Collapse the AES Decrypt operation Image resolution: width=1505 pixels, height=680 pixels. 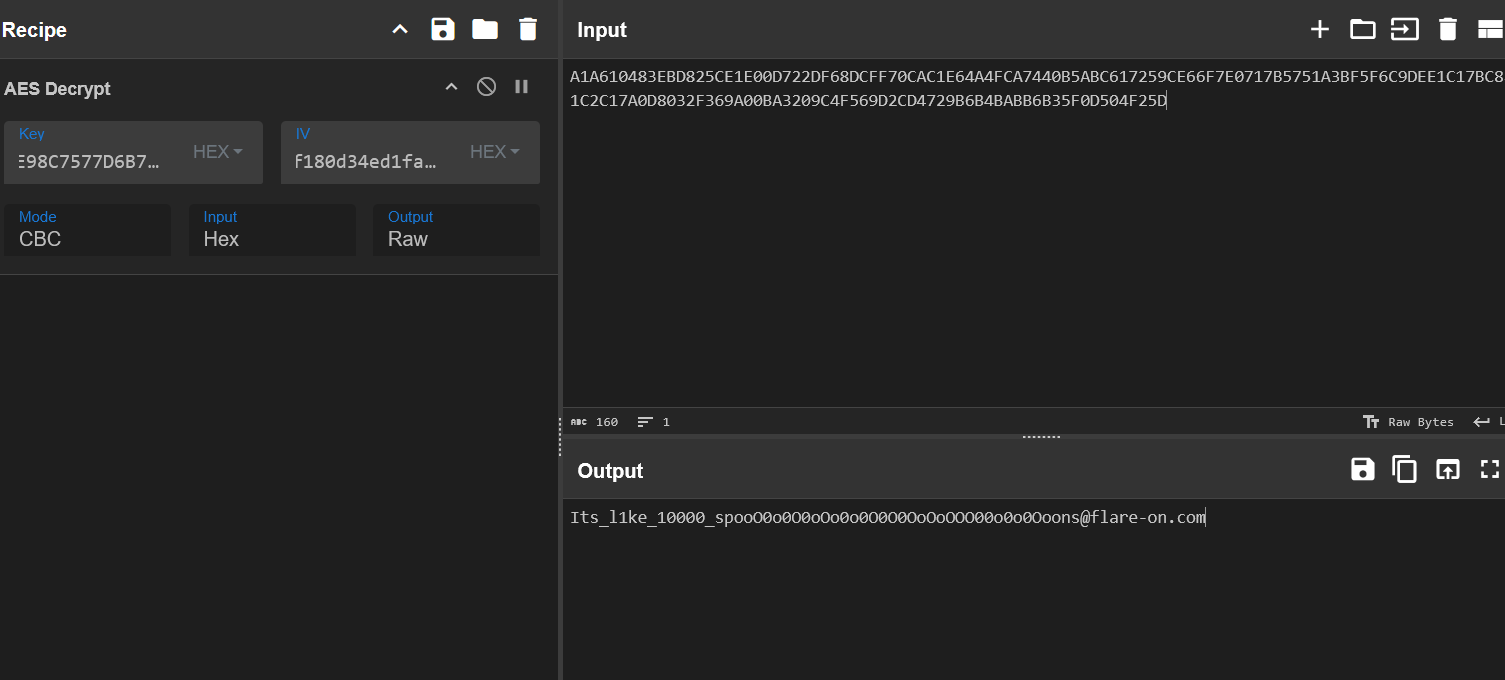(x=451, y=88)
